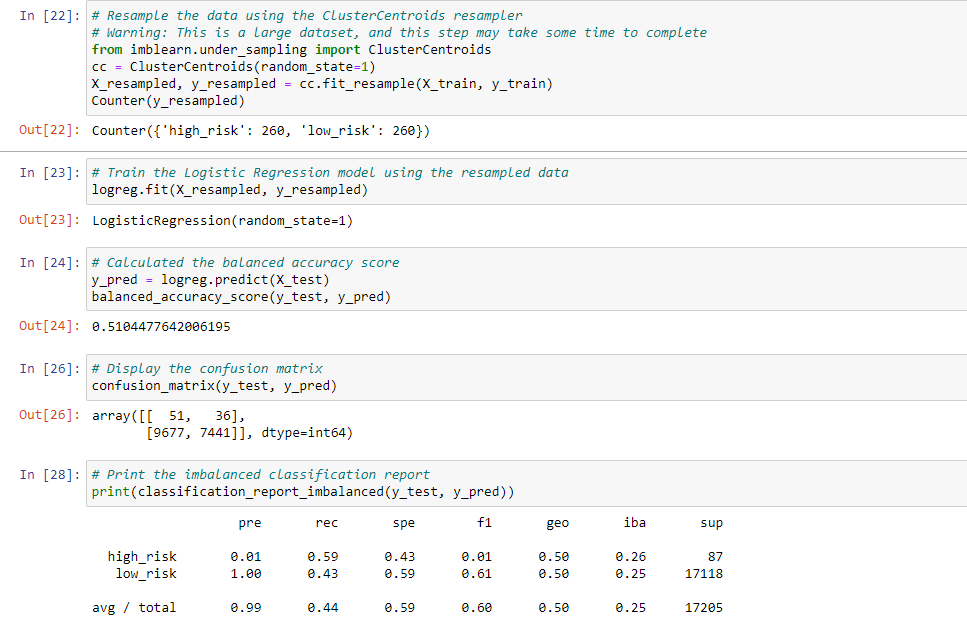Focus the confusion_matrix code cell
This screenshot has height=625, width=967.
click(x=527, y=377)
